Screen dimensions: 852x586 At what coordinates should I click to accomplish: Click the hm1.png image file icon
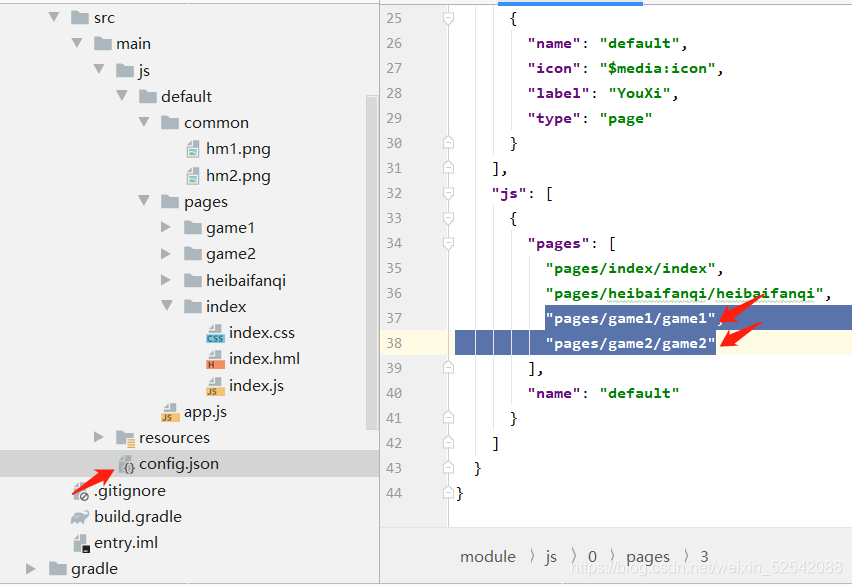tap(194, 149)
